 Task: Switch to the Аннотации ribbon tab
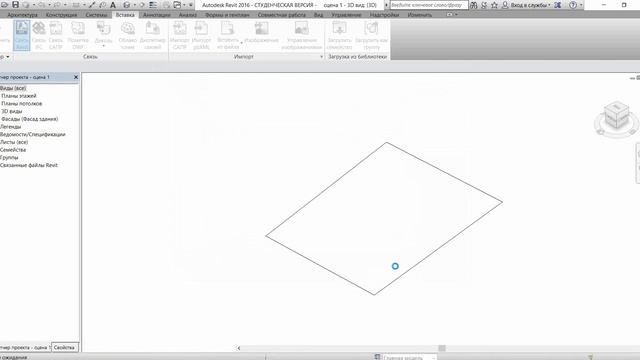pos(157,15)
